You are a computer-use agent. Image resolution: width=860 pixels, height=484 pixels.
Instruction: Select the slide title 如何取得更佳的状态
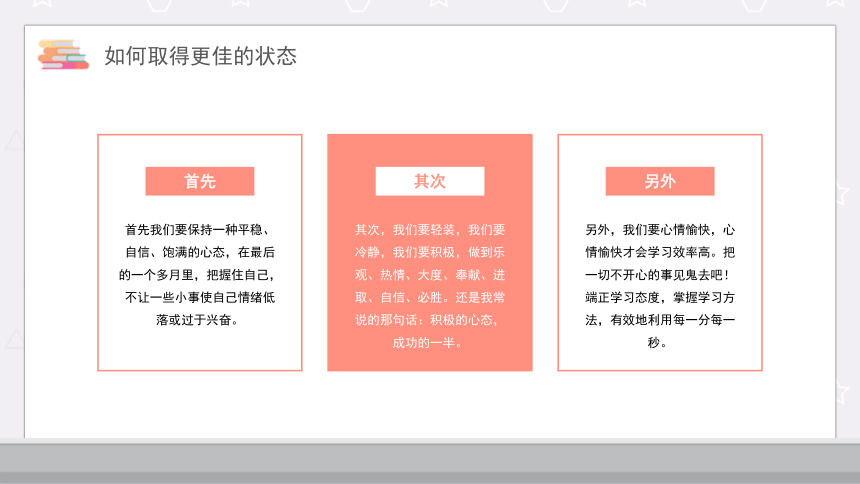[201, 56]
